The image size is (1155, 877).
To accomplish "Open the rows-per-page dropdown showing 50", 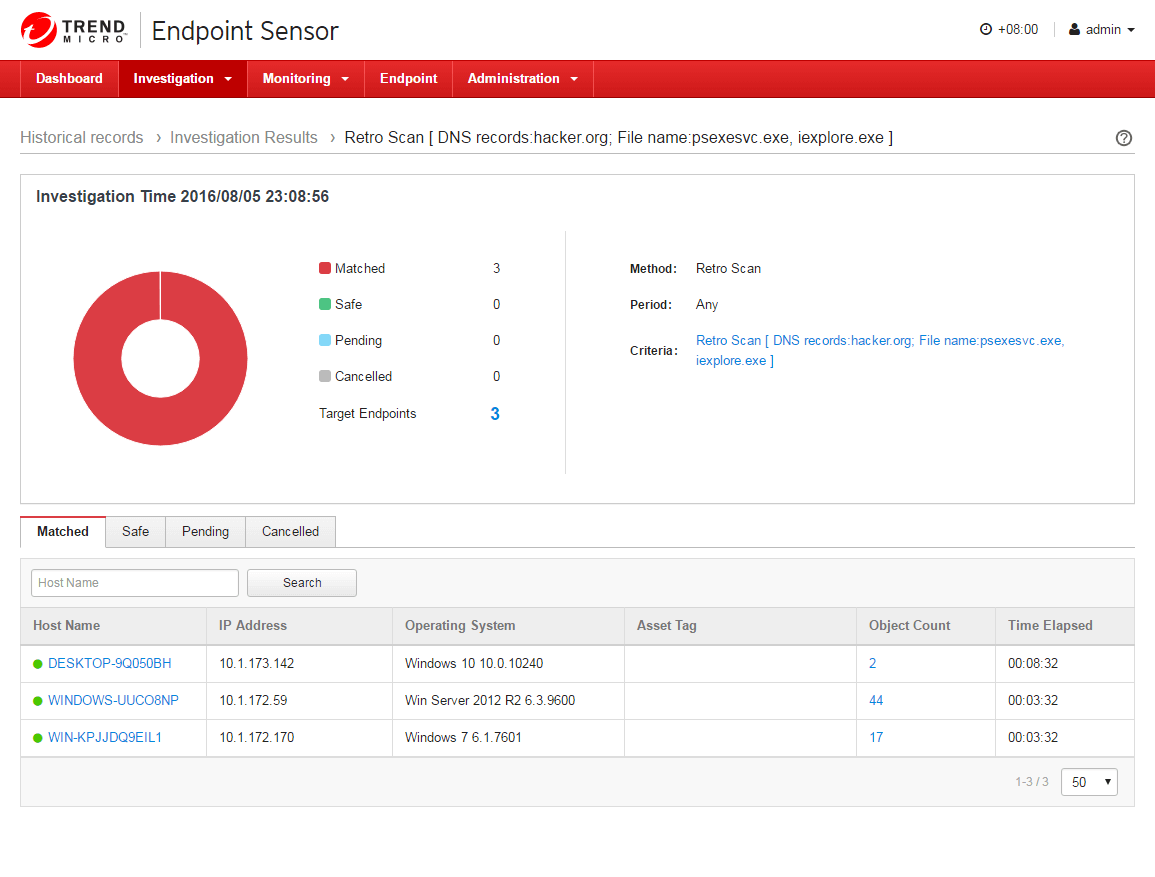I will click(x=1088, y=782).
